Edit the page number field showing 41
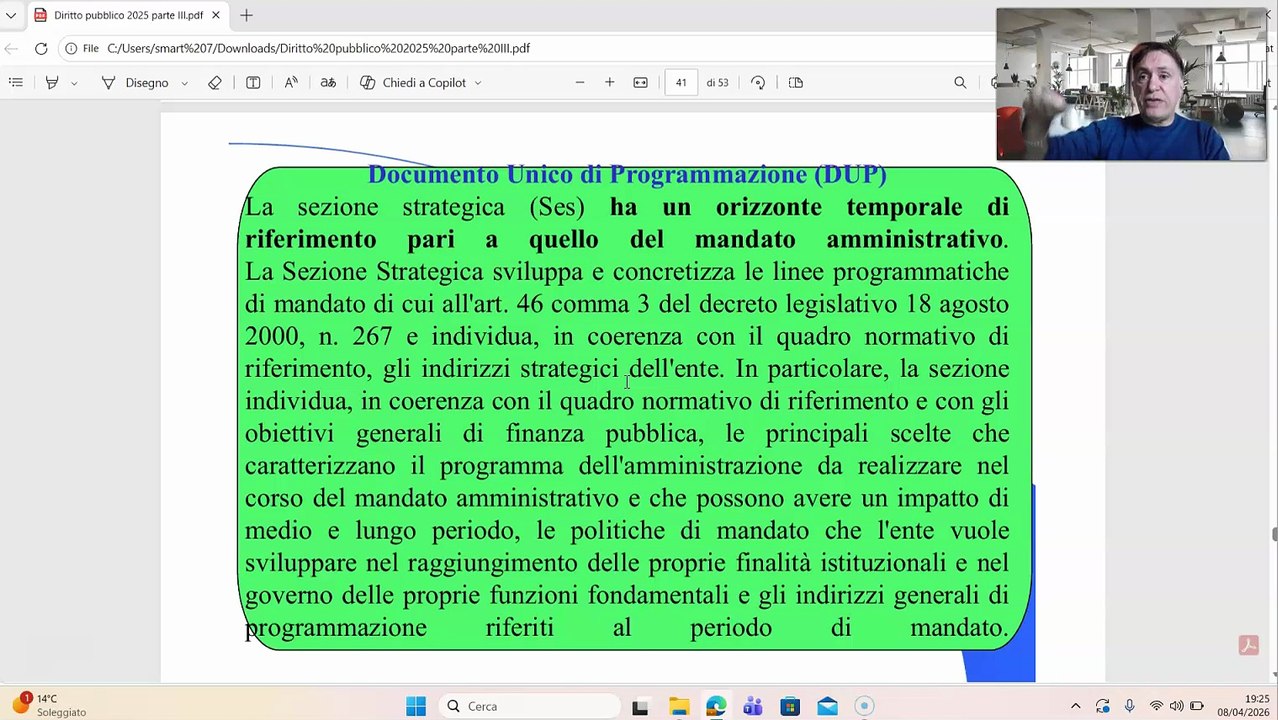The height and width of the screenshot is (720, 1278). pyautogui.click(x=681, y=83)
